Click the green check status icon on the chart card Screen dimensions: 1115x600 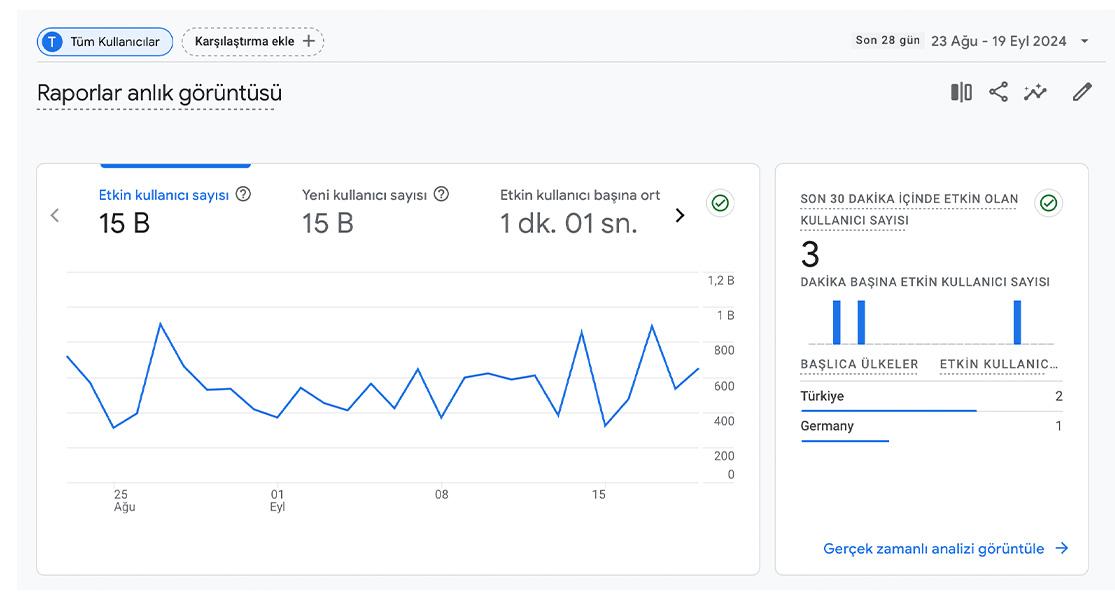(x=720, y=203)
